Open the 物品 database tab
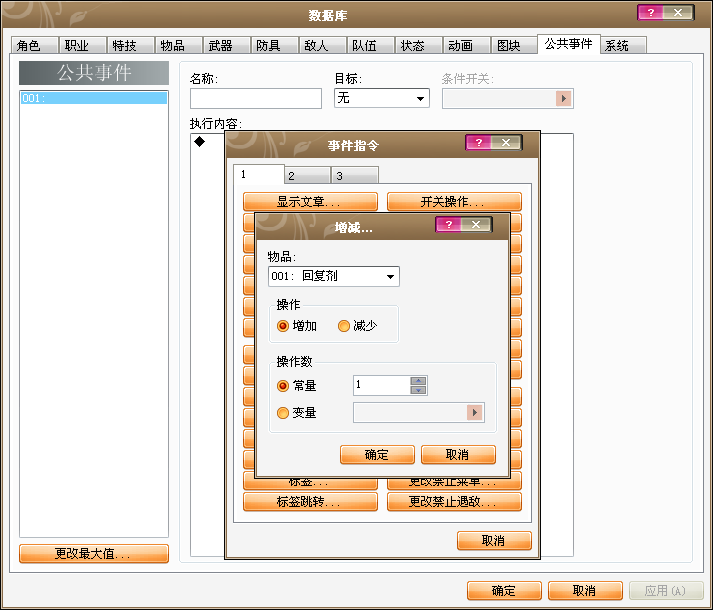This screenshot has width=713, height=610. click(179, 45)
